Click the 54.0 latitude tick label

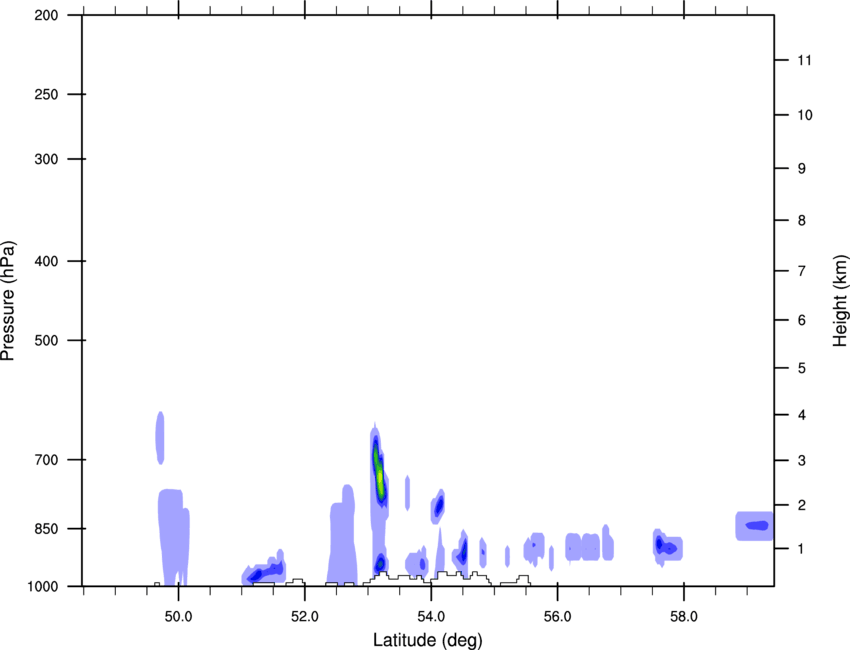coord(431,617)
